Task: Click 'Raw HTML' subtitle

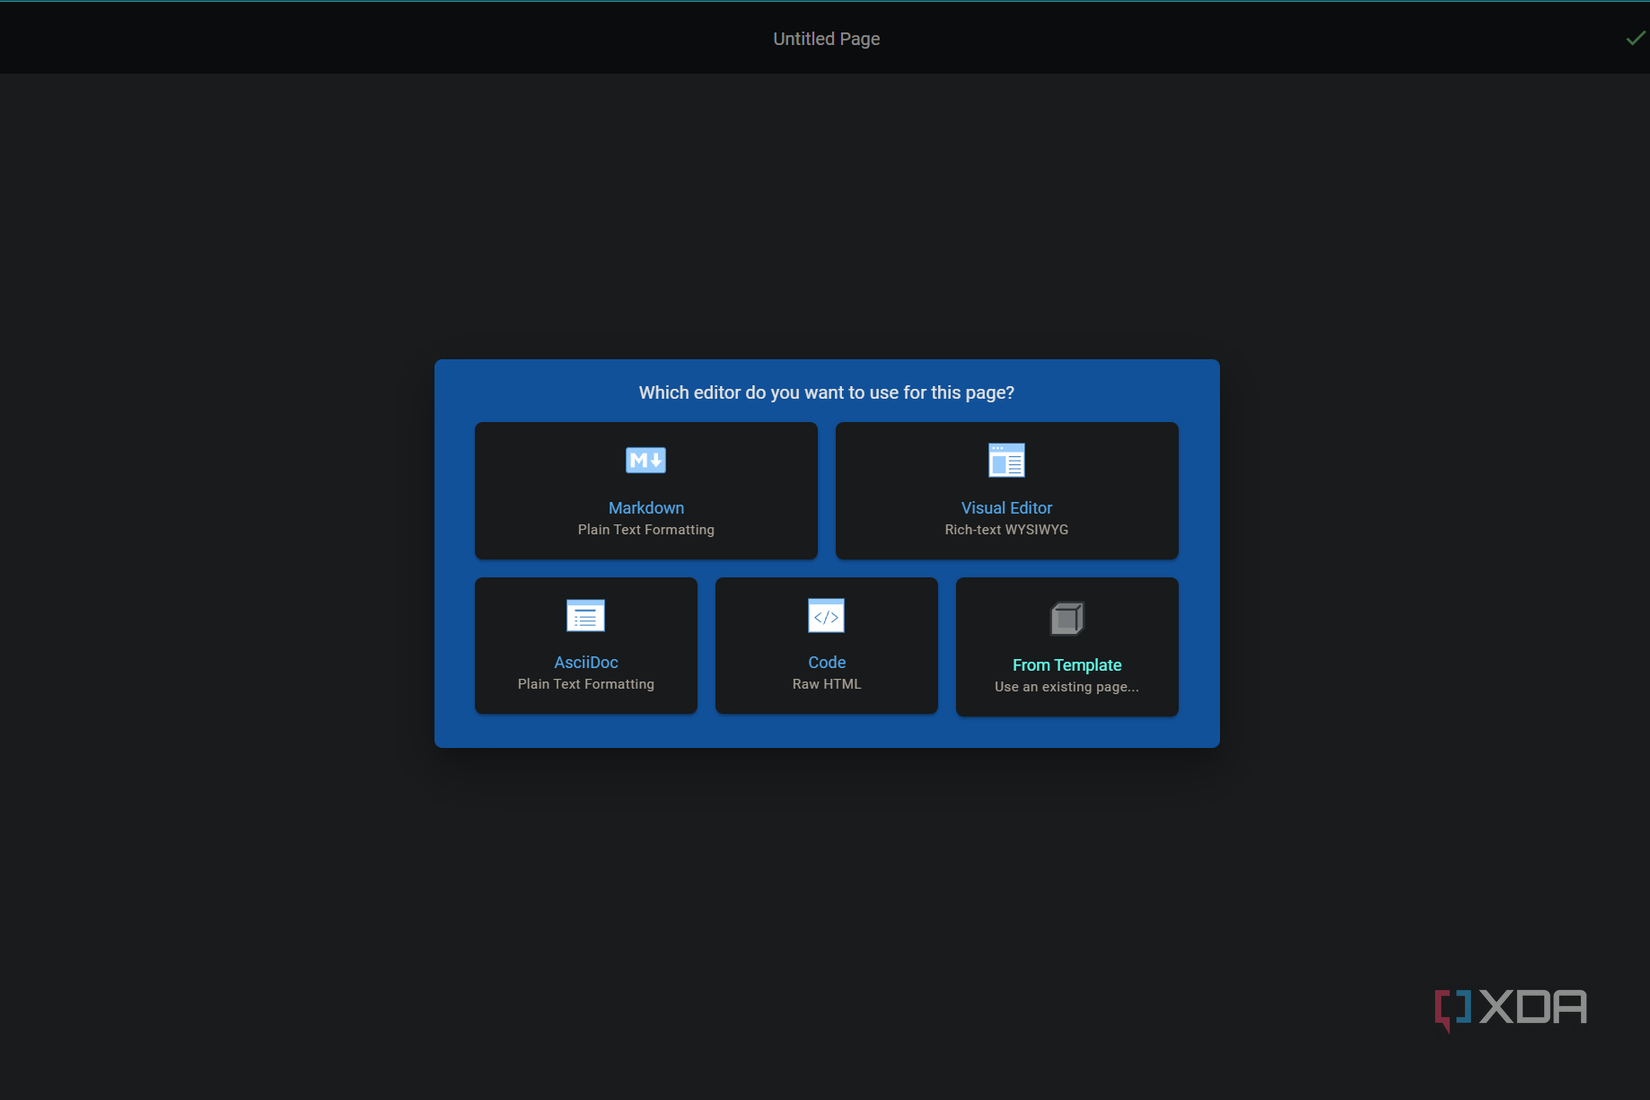Action: point(827,684)
